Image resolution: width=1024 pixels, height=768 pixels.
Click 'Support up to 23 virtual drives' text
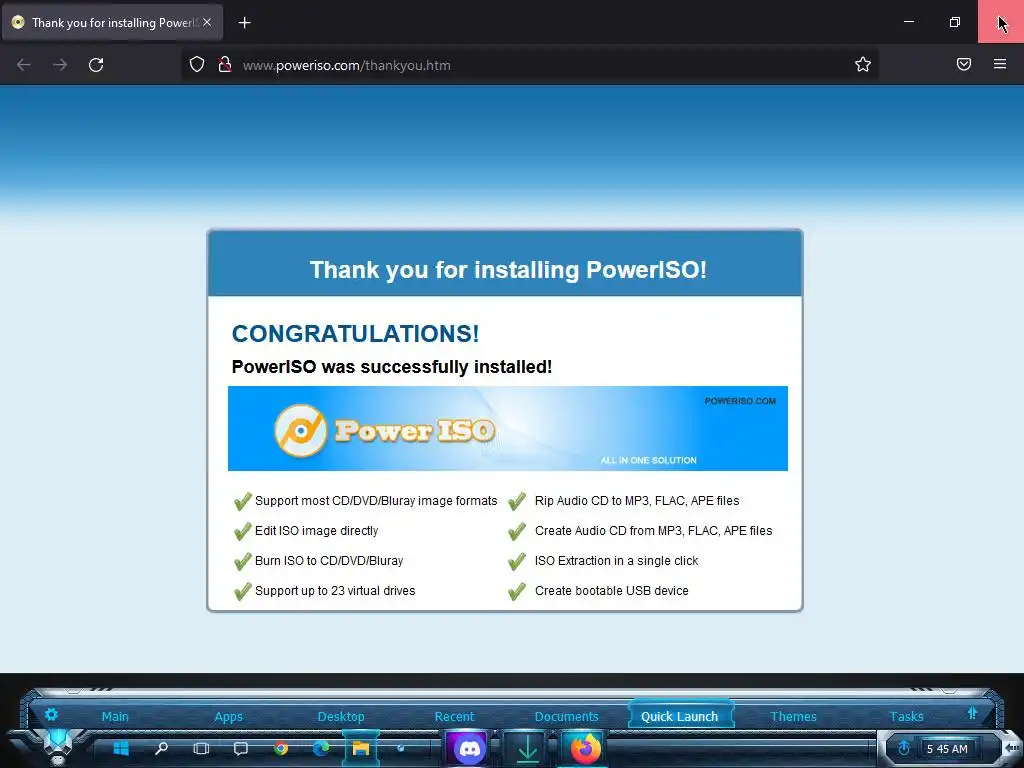pyautogui.click(x=335, y=590)
